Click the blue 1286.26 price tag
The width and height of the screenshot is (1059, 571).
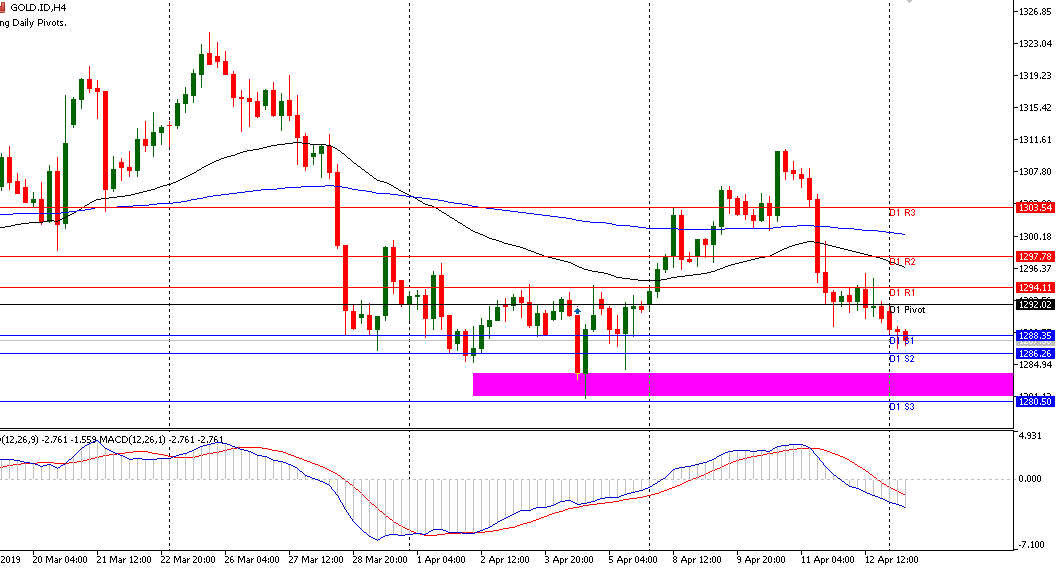(x=1035, y=353)
